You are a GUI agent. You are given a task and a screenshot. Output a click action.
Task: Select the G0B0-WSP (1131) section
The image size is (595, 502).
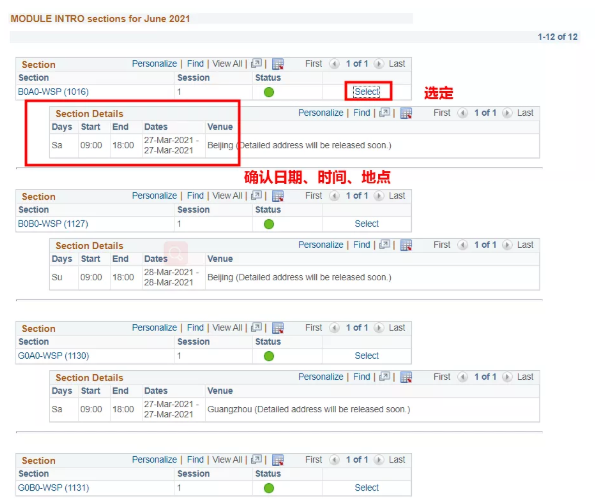[367, 488]
